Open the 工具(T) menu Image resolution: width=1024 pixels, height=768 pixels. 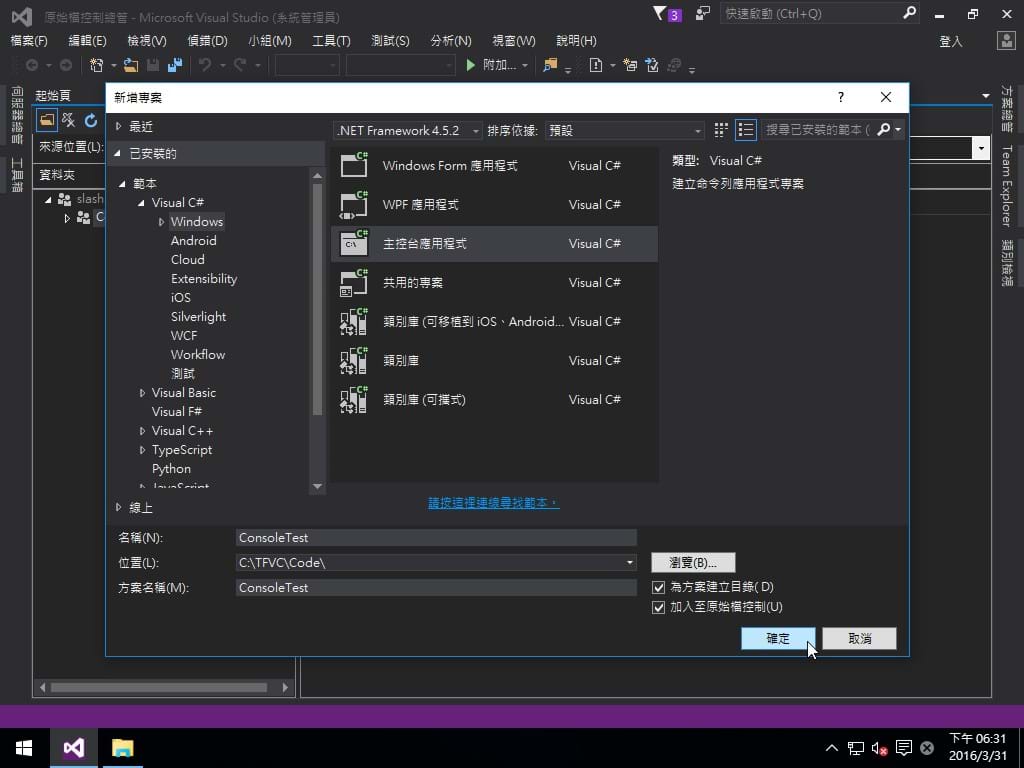(331, 40)
